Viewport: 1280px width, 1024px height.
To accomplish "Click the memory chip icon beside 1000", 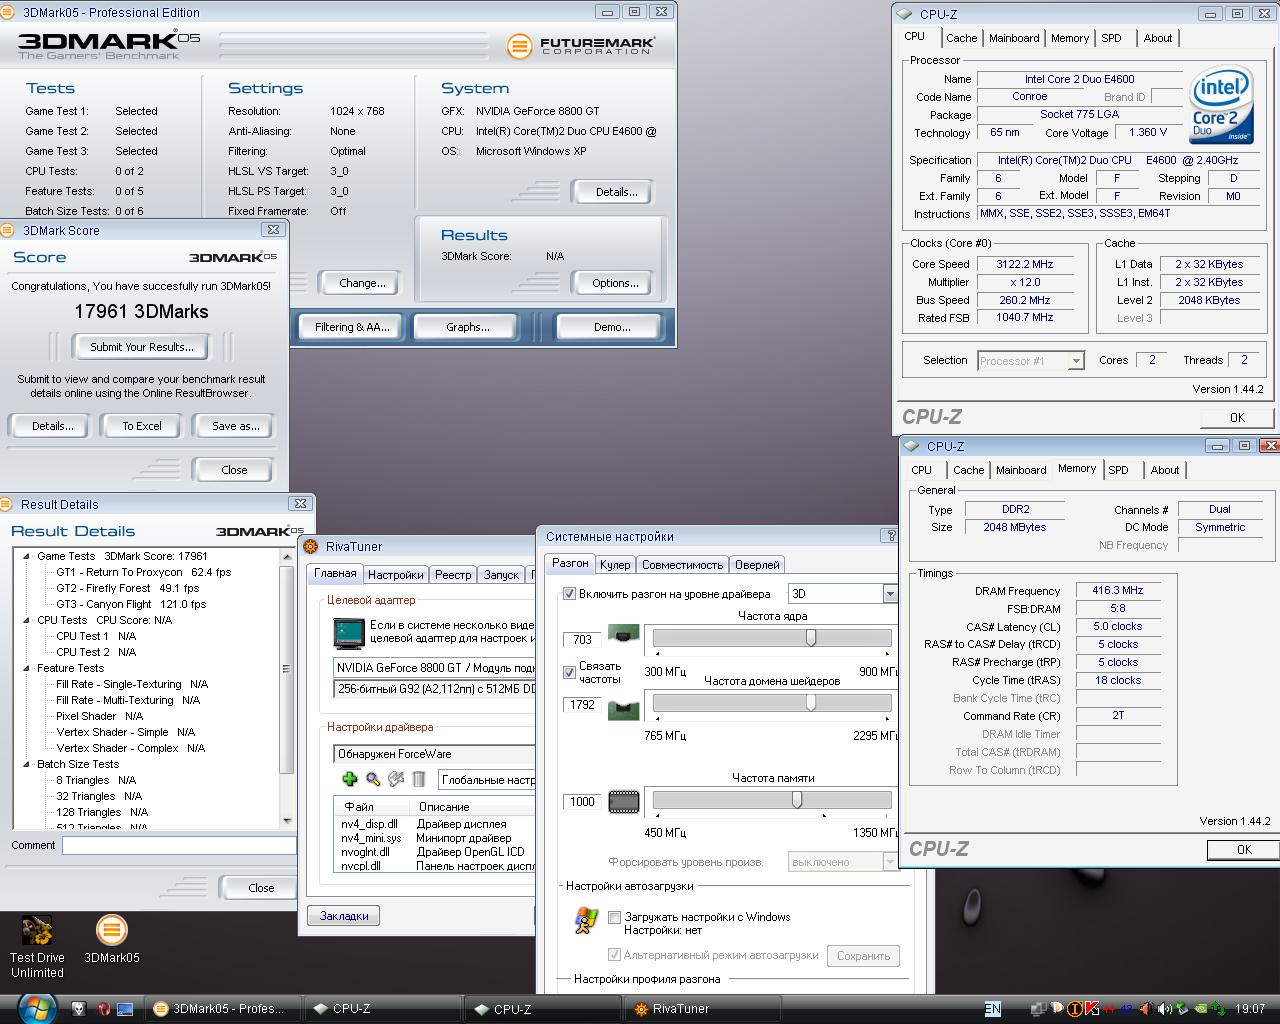I will click(x=623, y=801).
